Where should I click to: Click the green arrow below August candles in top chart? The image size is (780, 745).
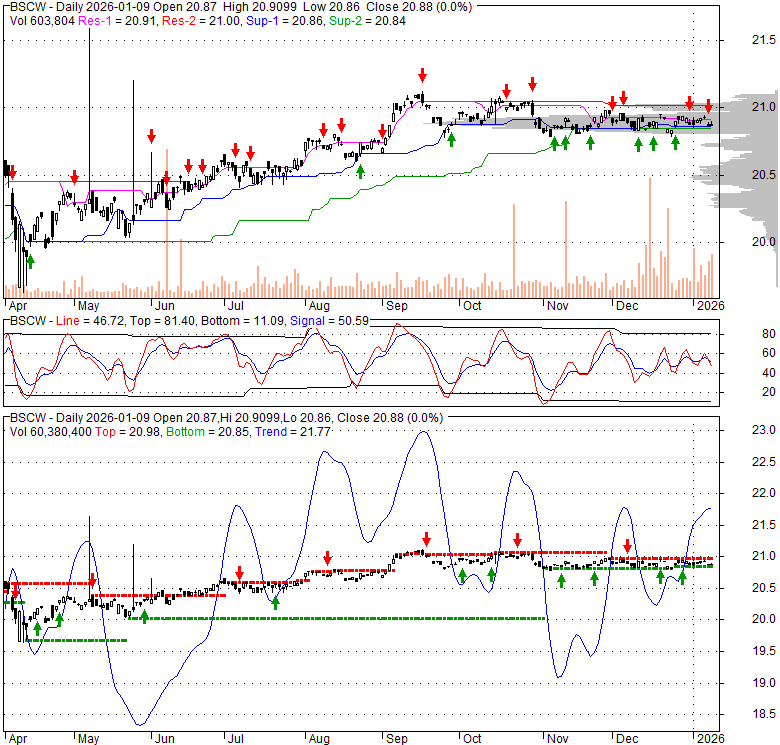(x=361, y=171)
